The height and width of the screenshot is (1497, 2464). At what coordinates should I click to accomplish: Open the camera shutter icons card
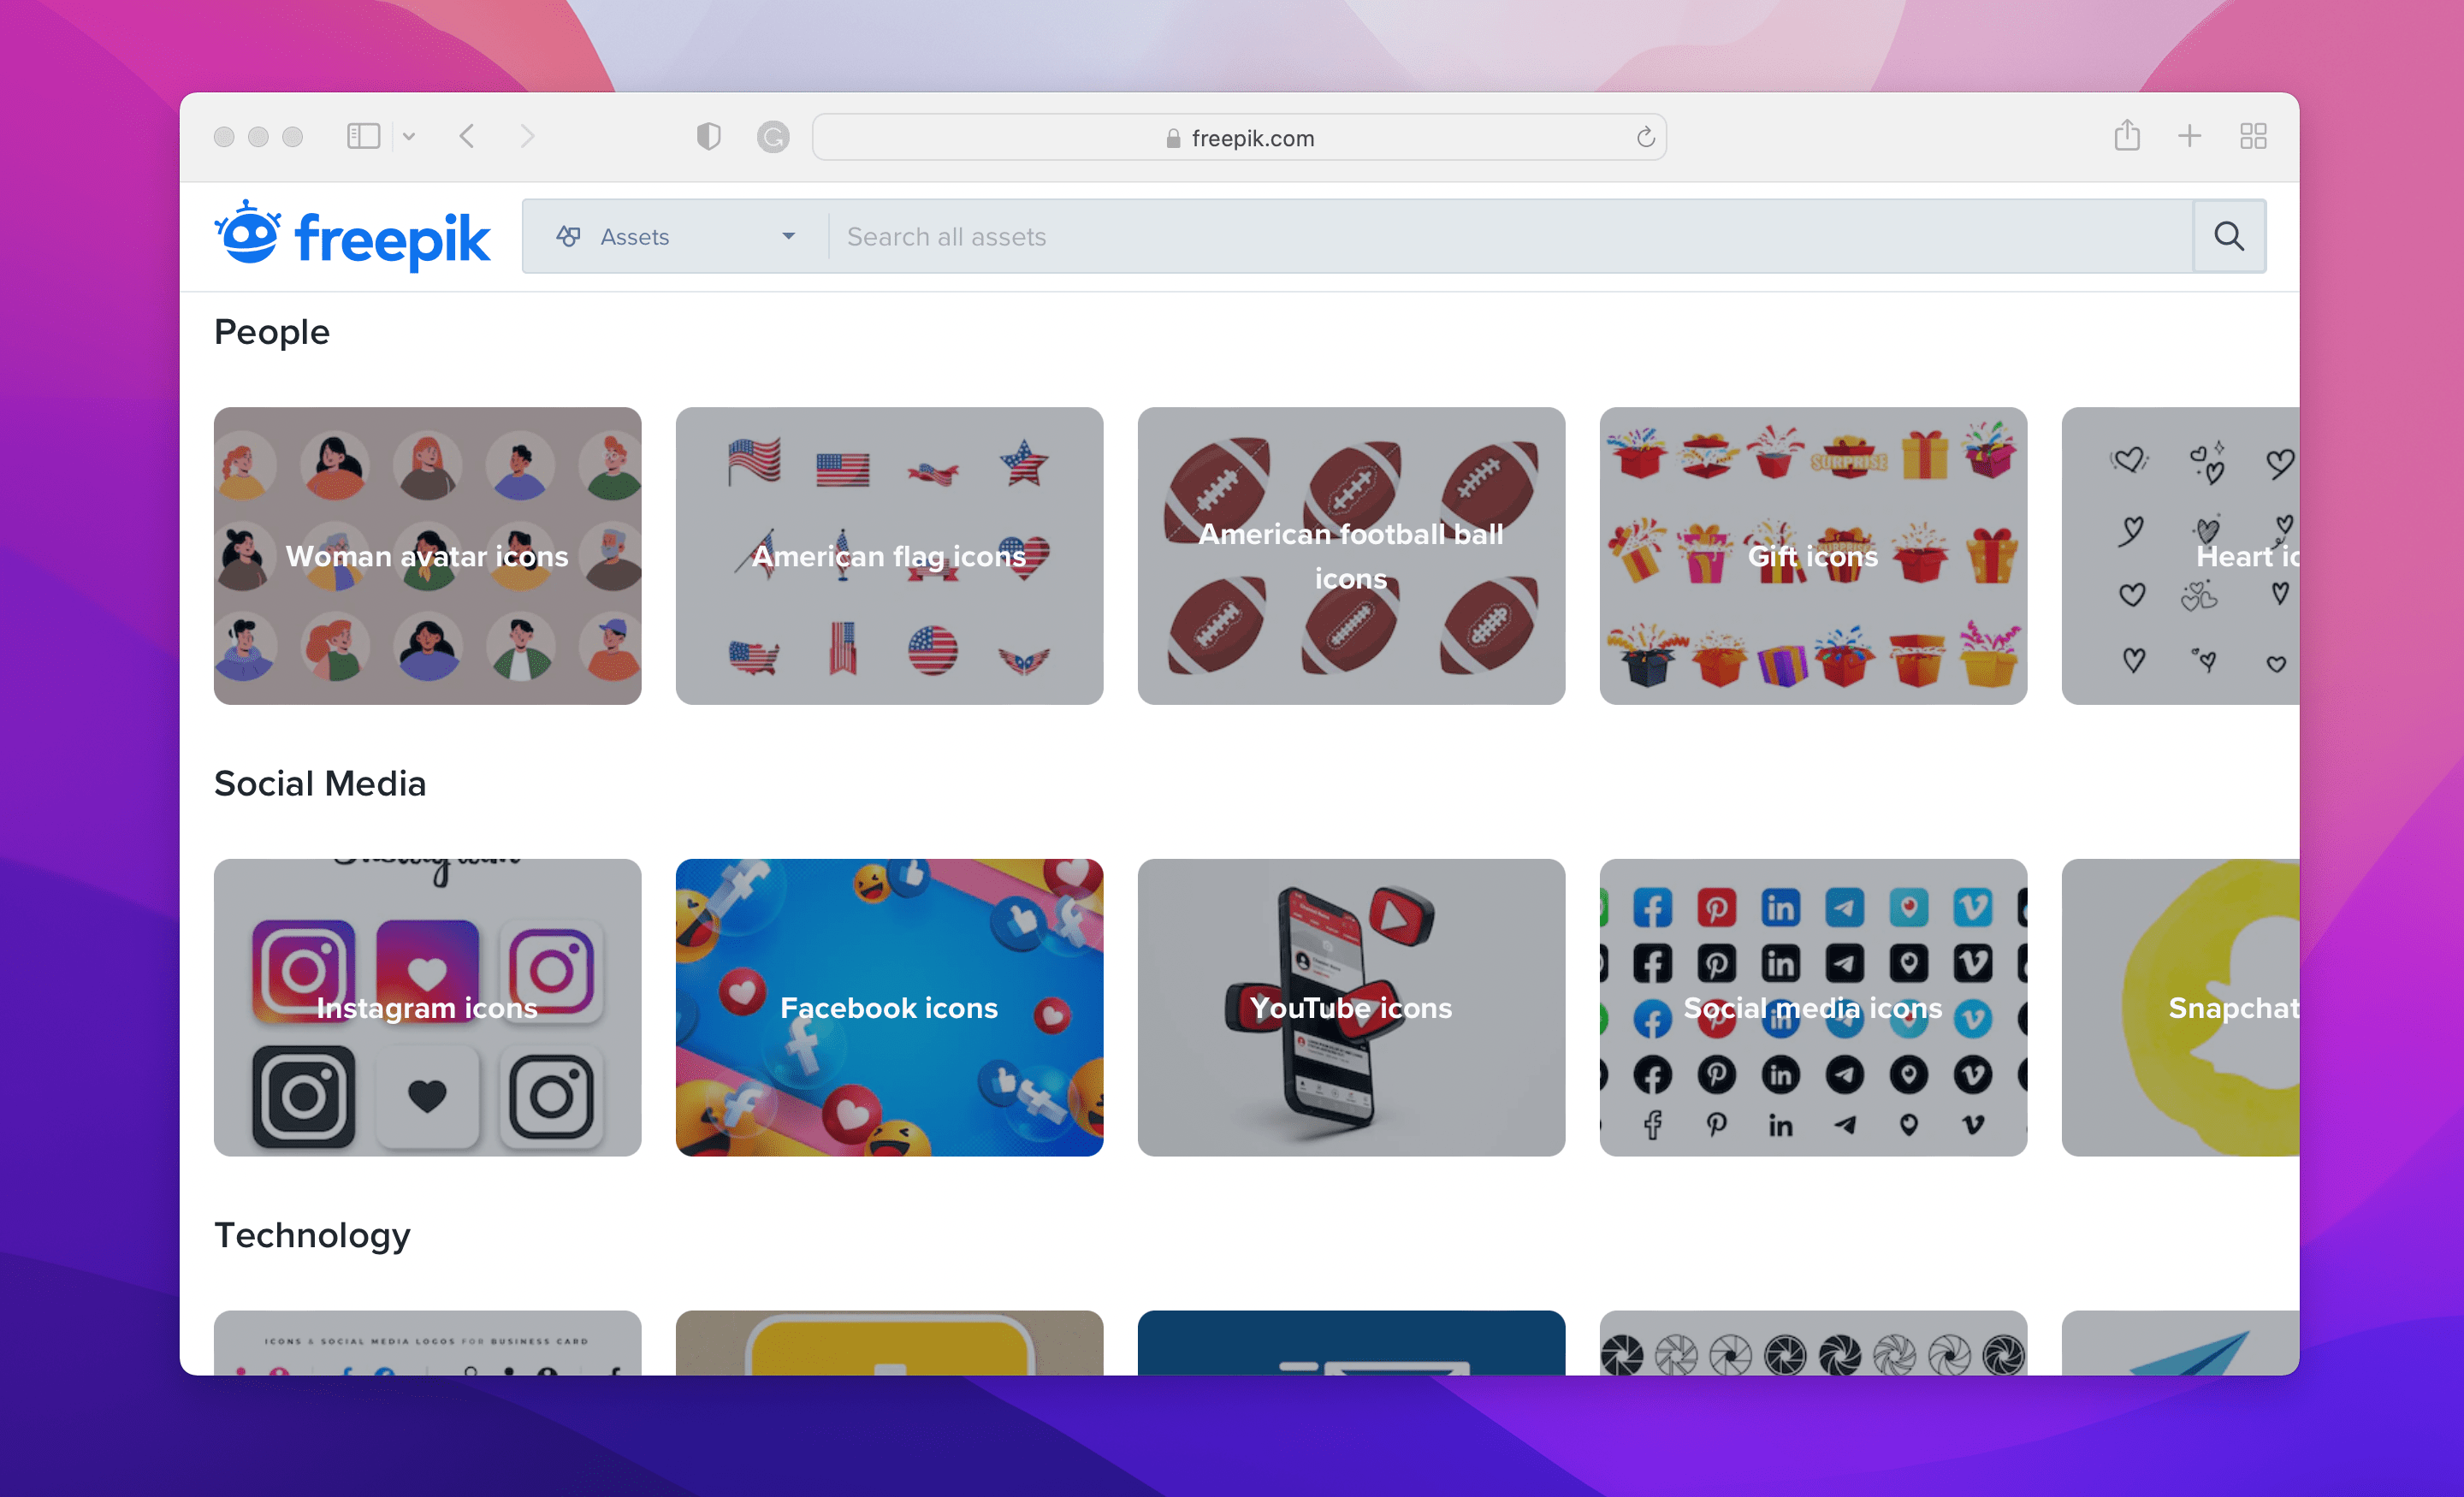[x=1813, y=1343]
